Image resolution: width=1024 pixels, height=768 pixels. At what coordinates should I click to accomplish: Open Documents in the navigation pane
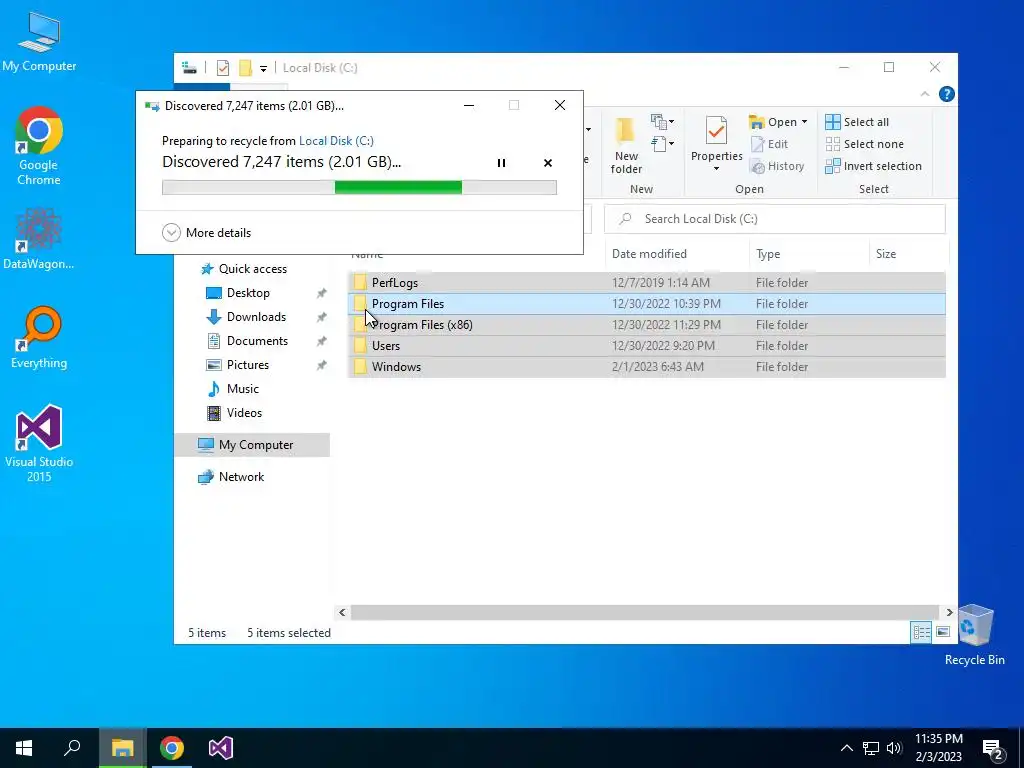pos(247,341)
